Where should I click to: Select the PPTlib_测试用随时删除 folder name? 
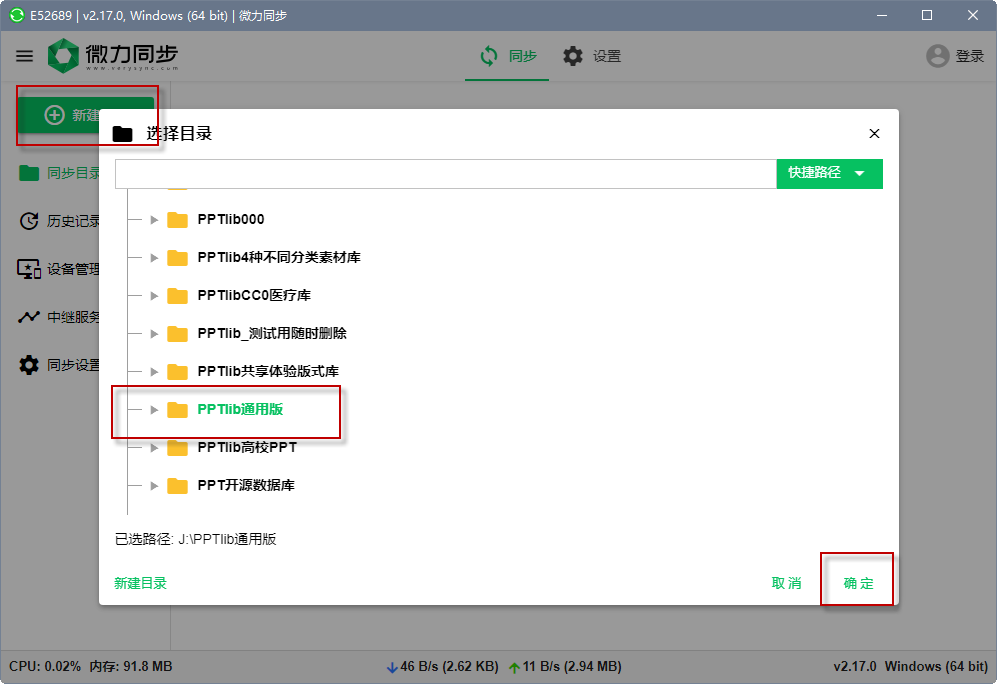coord(272,333)
